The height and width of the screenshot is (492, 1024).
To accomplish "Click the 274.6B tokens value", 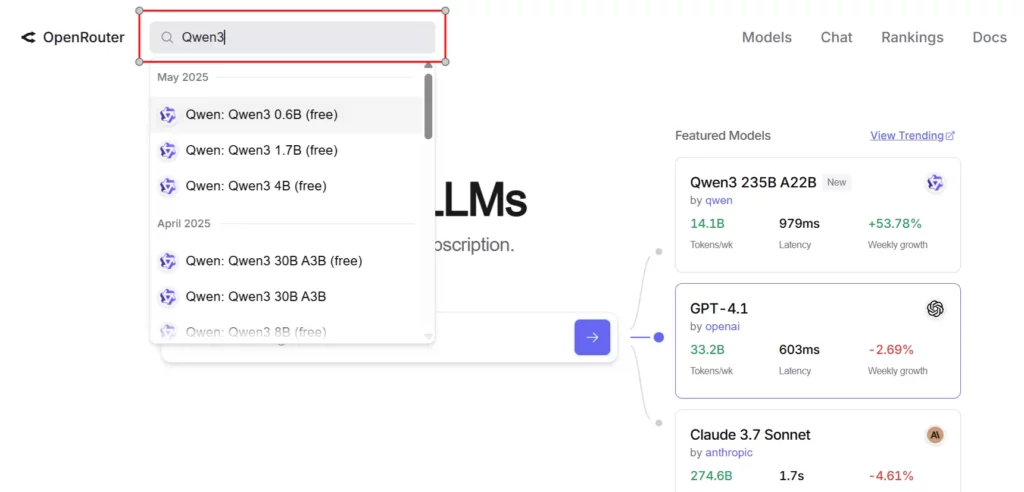I will tap(711, 476).
